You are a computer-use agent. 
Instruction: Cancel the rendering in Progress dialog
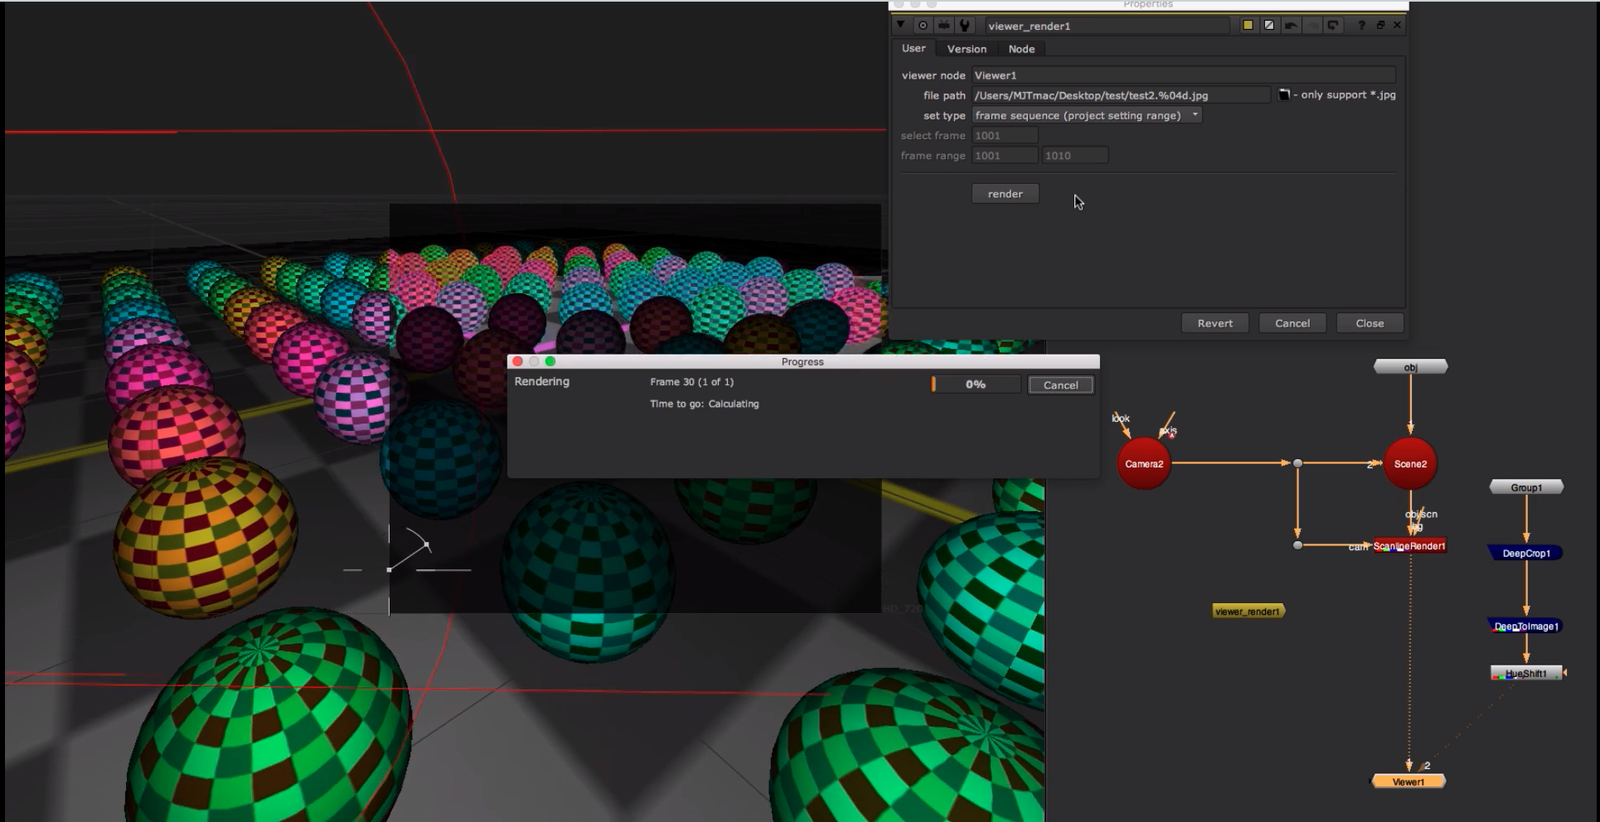pos(1061,385)
